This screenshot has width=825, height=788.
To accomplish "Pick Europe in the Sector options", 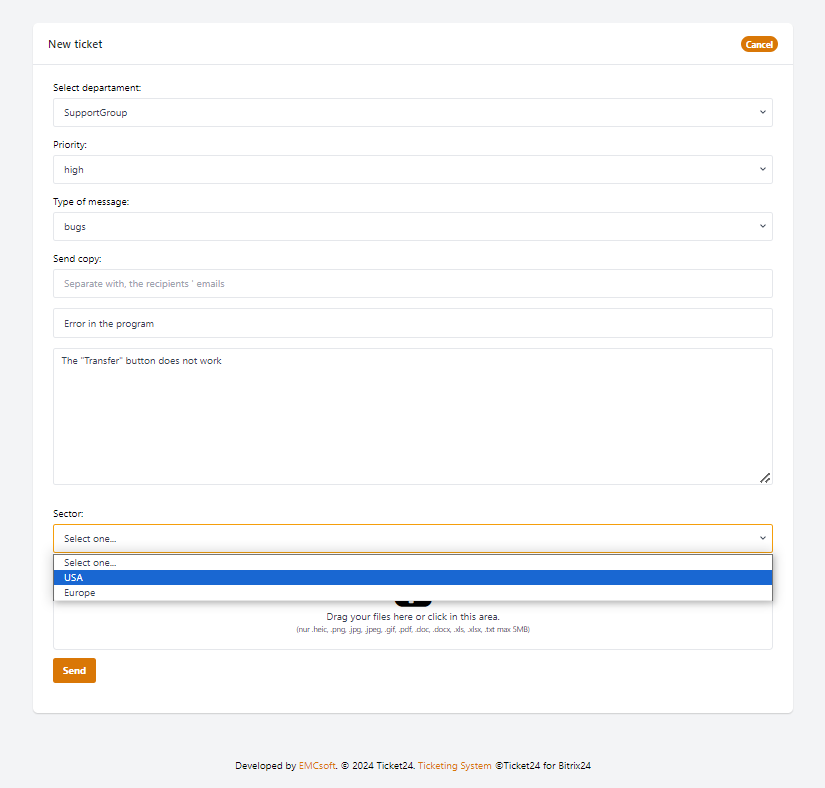I will [x=412, y=593].
